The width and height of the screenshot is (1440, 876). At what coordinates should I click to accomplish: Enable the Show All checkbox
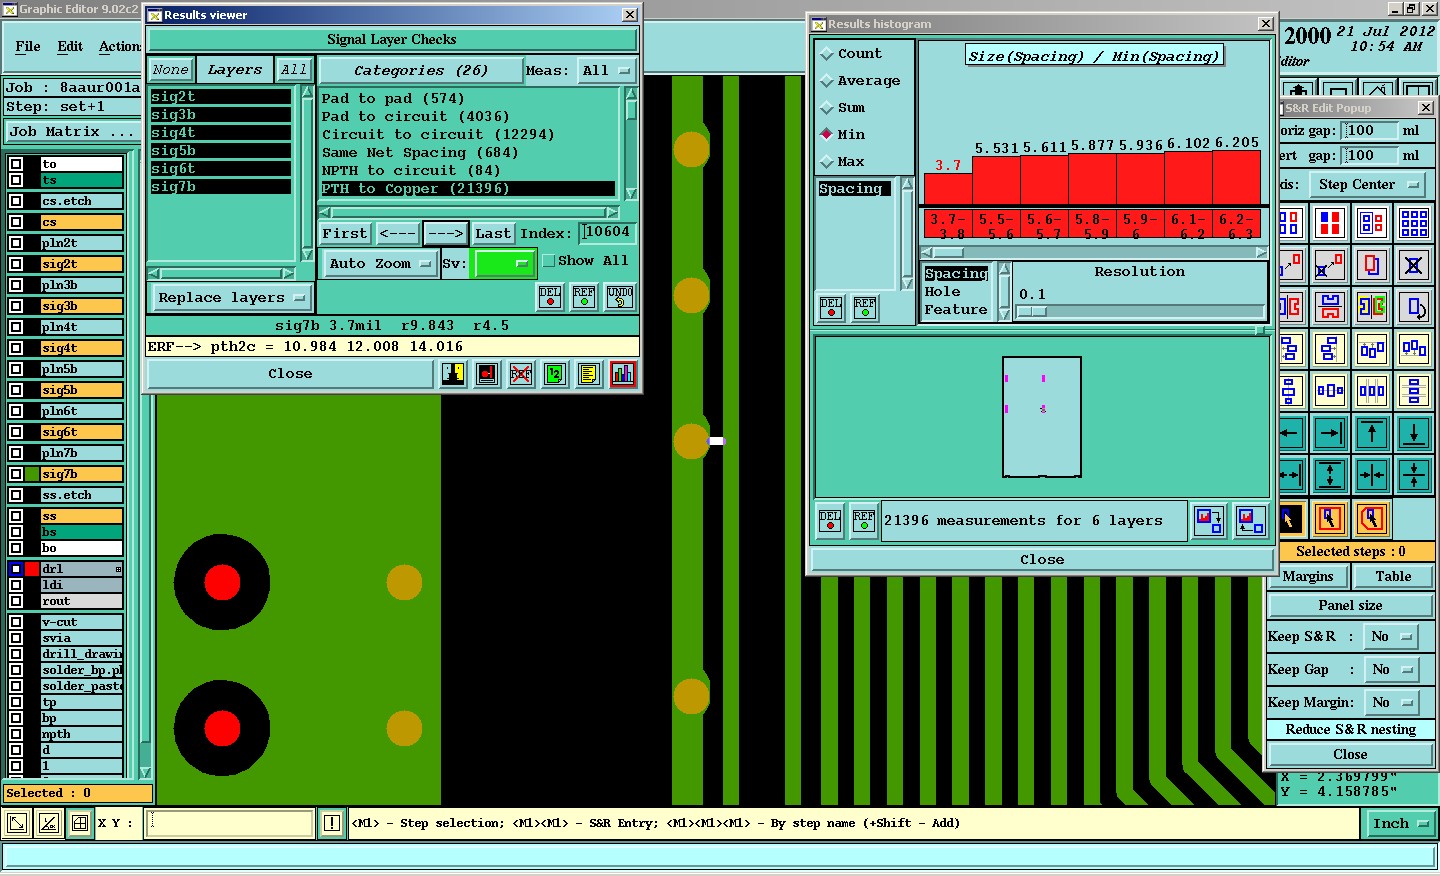(549, 261)
